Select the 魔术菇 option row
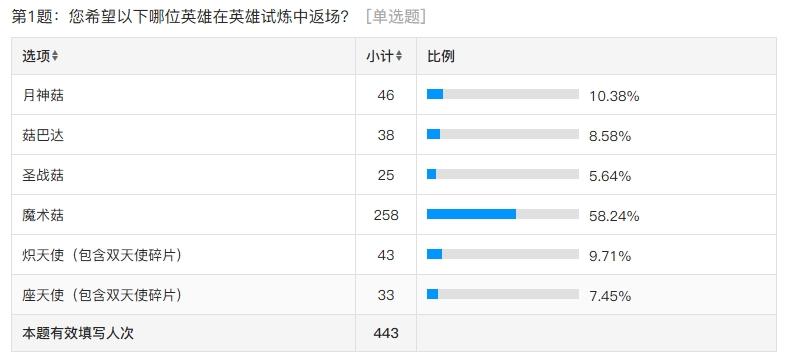 pos(393,215)
